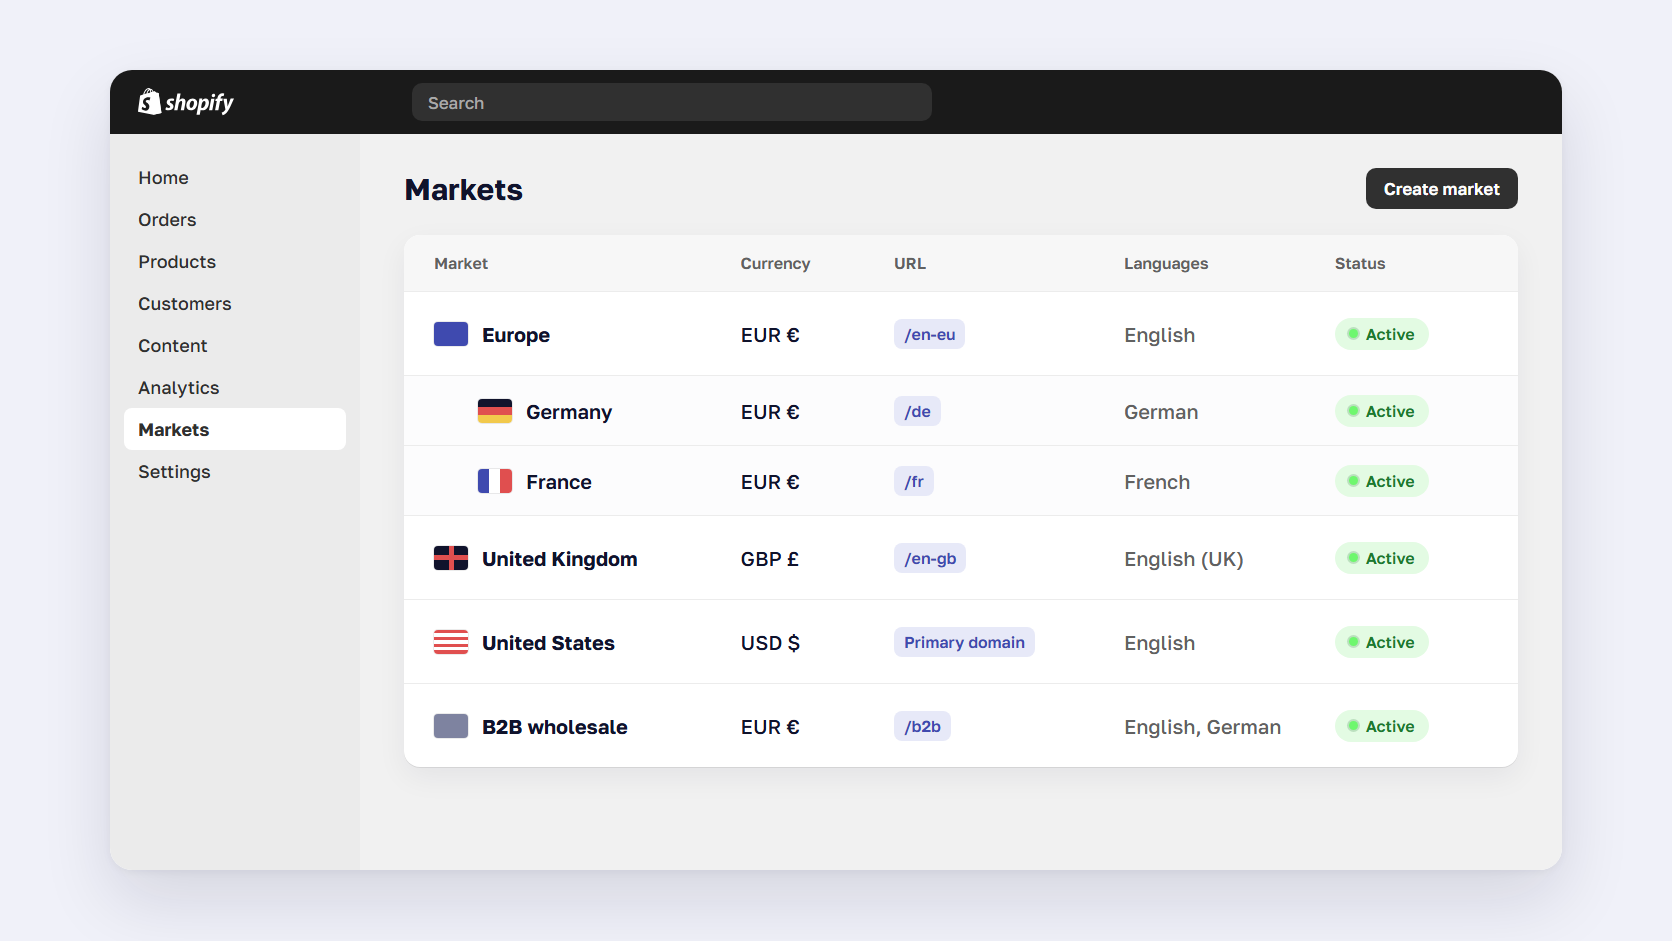Open the B2B wholesale market

[961, 726]
